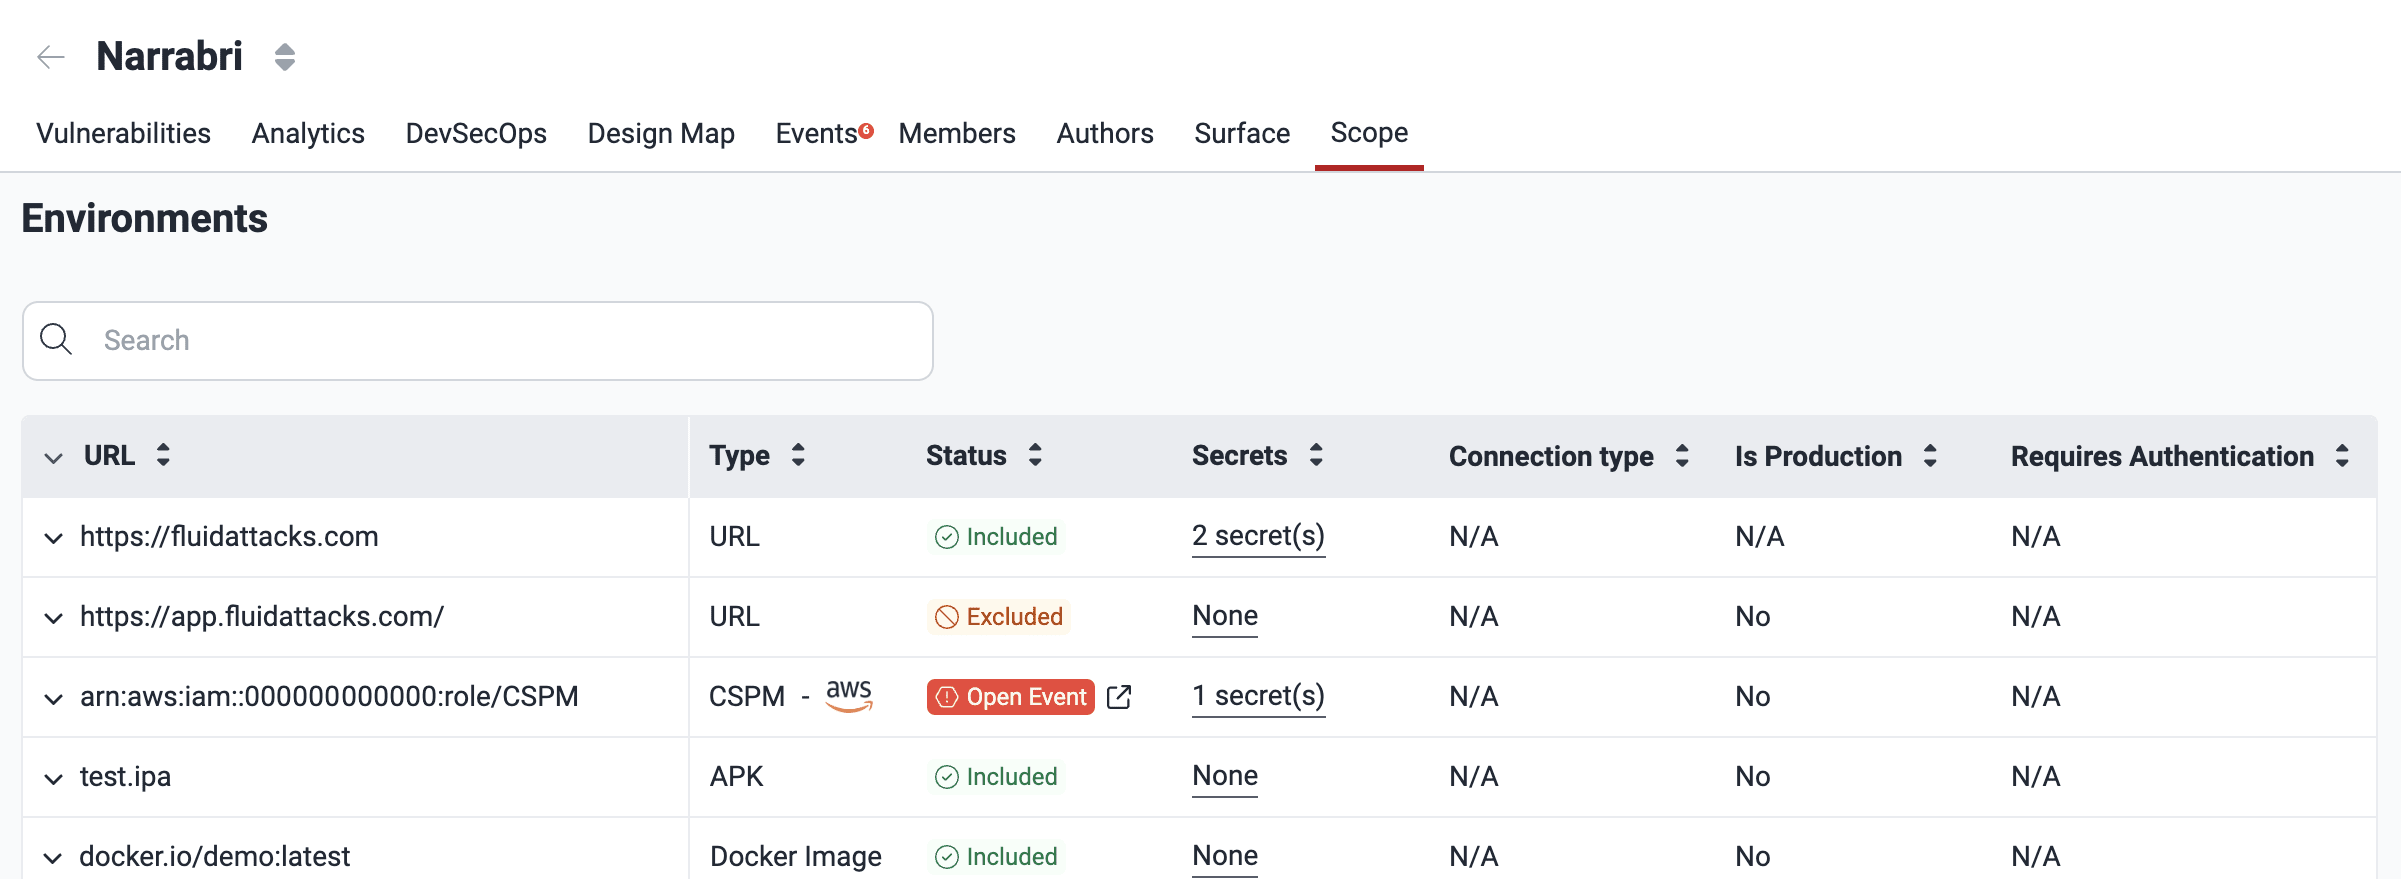Click Included status for https://fluidattacks.com
The width and height of the screenshot is (2401, 879).
[996, 537]
